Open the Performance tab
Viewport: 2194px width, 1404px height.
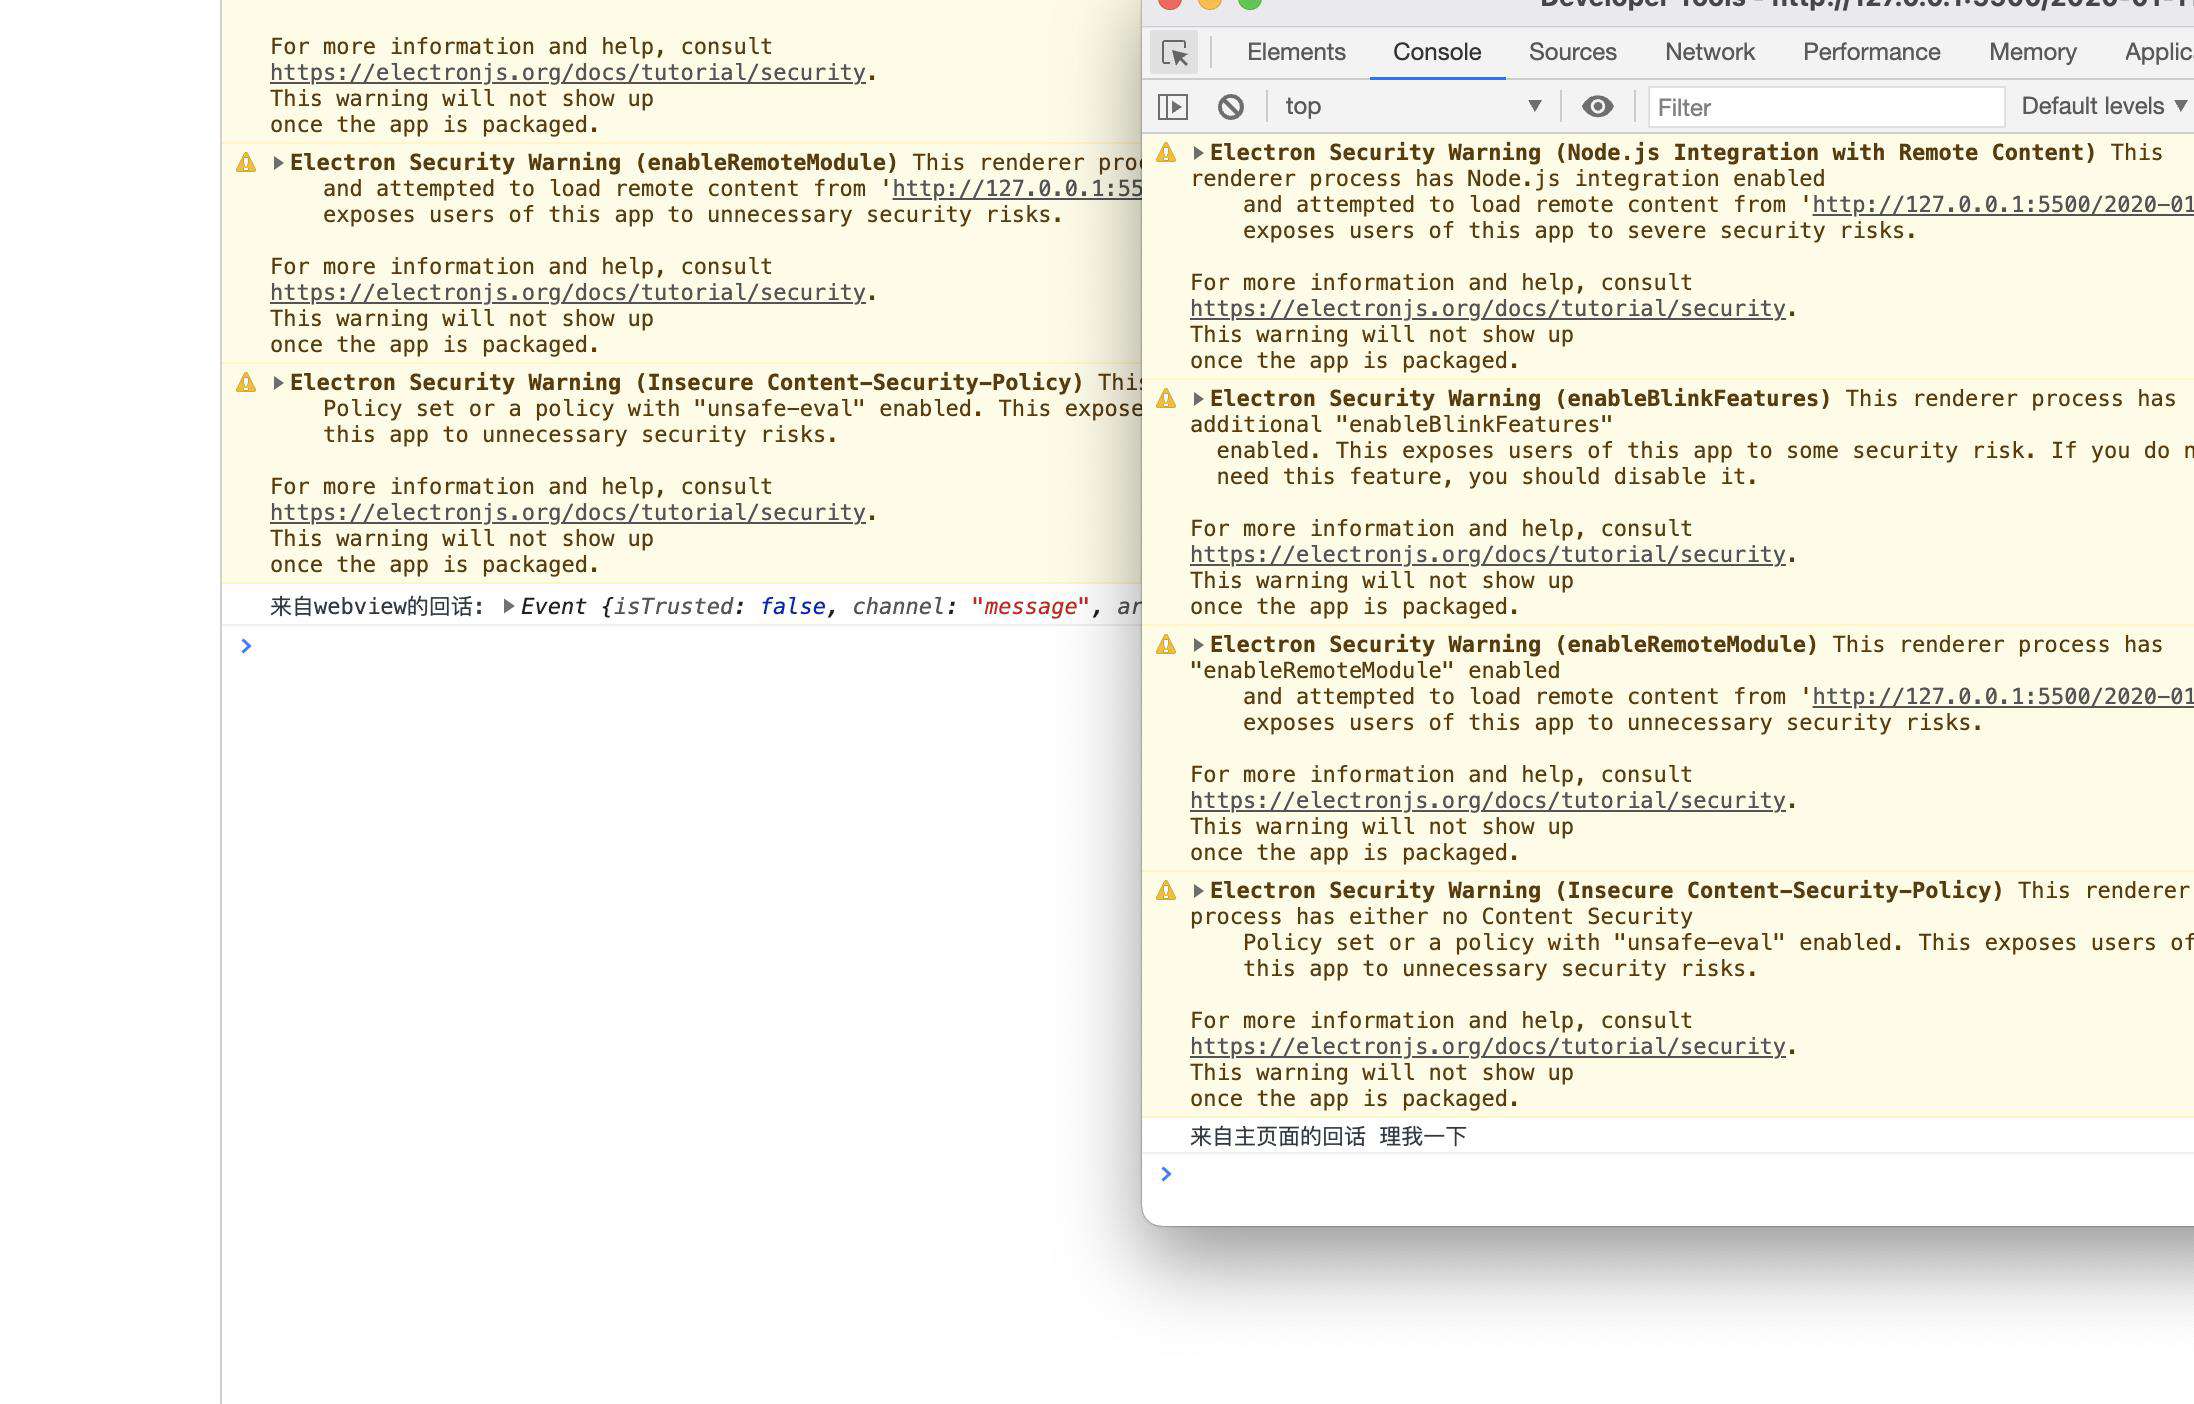pos(1871,52)
